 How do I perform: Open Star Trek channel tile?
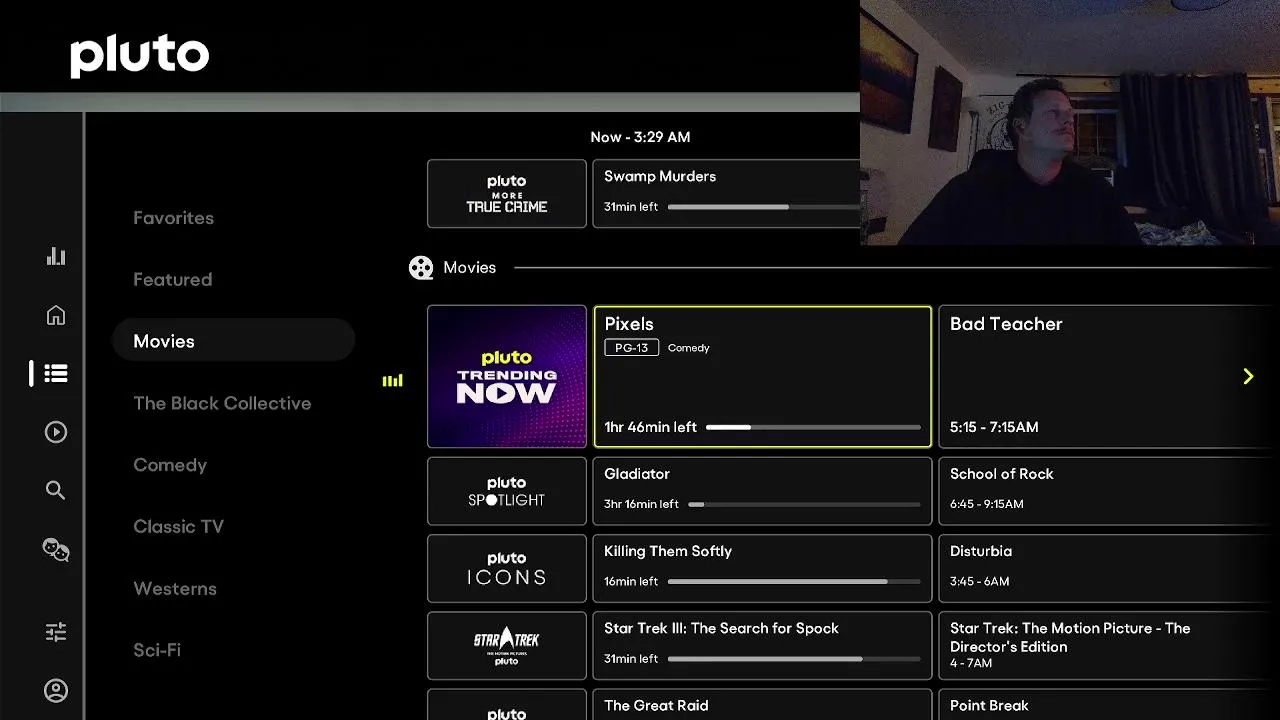point(507,645)
